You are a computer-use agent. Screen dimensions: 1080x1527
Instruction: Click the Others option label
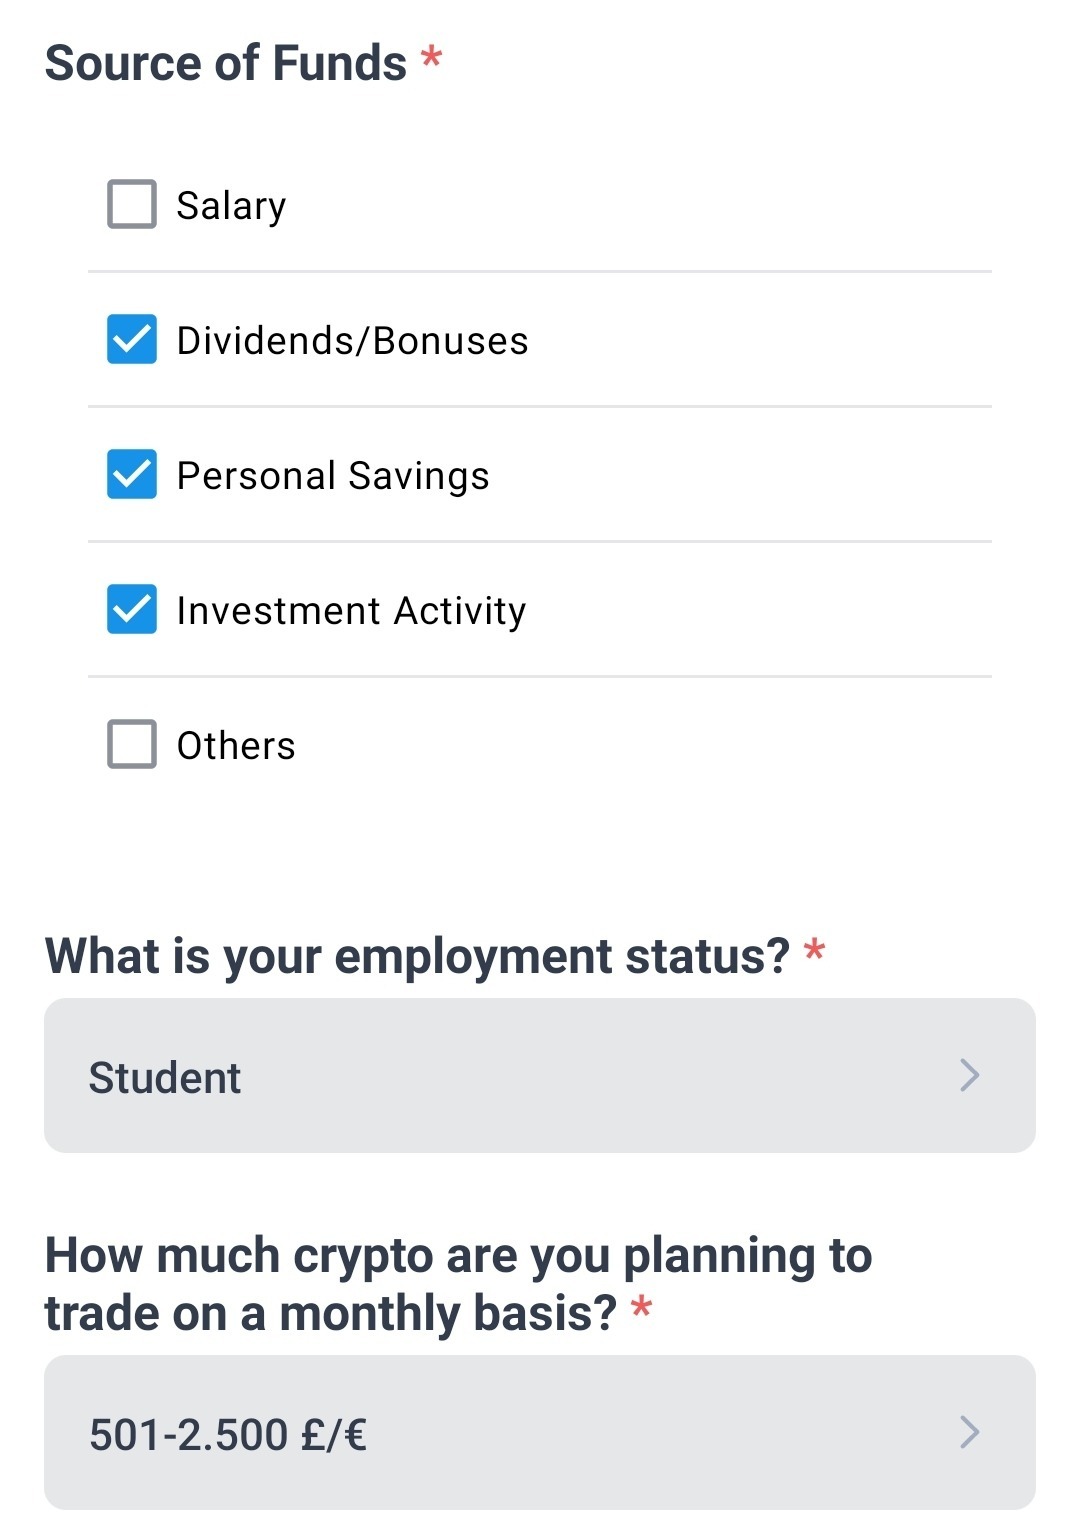coord(236,746)
